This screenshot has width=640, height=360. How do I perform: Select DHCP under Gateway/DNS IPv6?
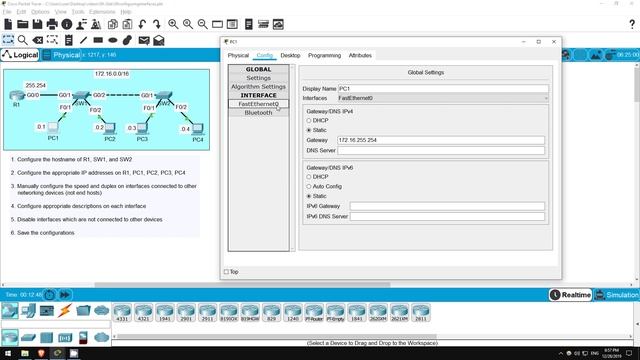click(309, 177)
